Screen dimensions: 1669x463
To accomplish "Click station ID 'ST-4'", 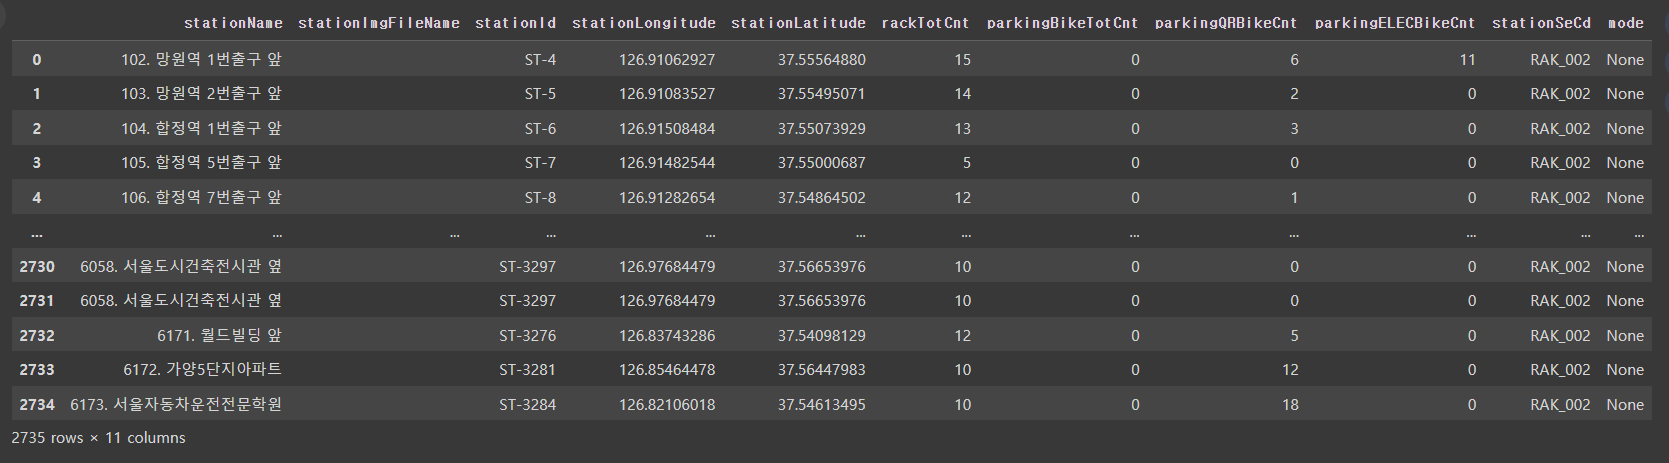I will (x=540, y=60).
